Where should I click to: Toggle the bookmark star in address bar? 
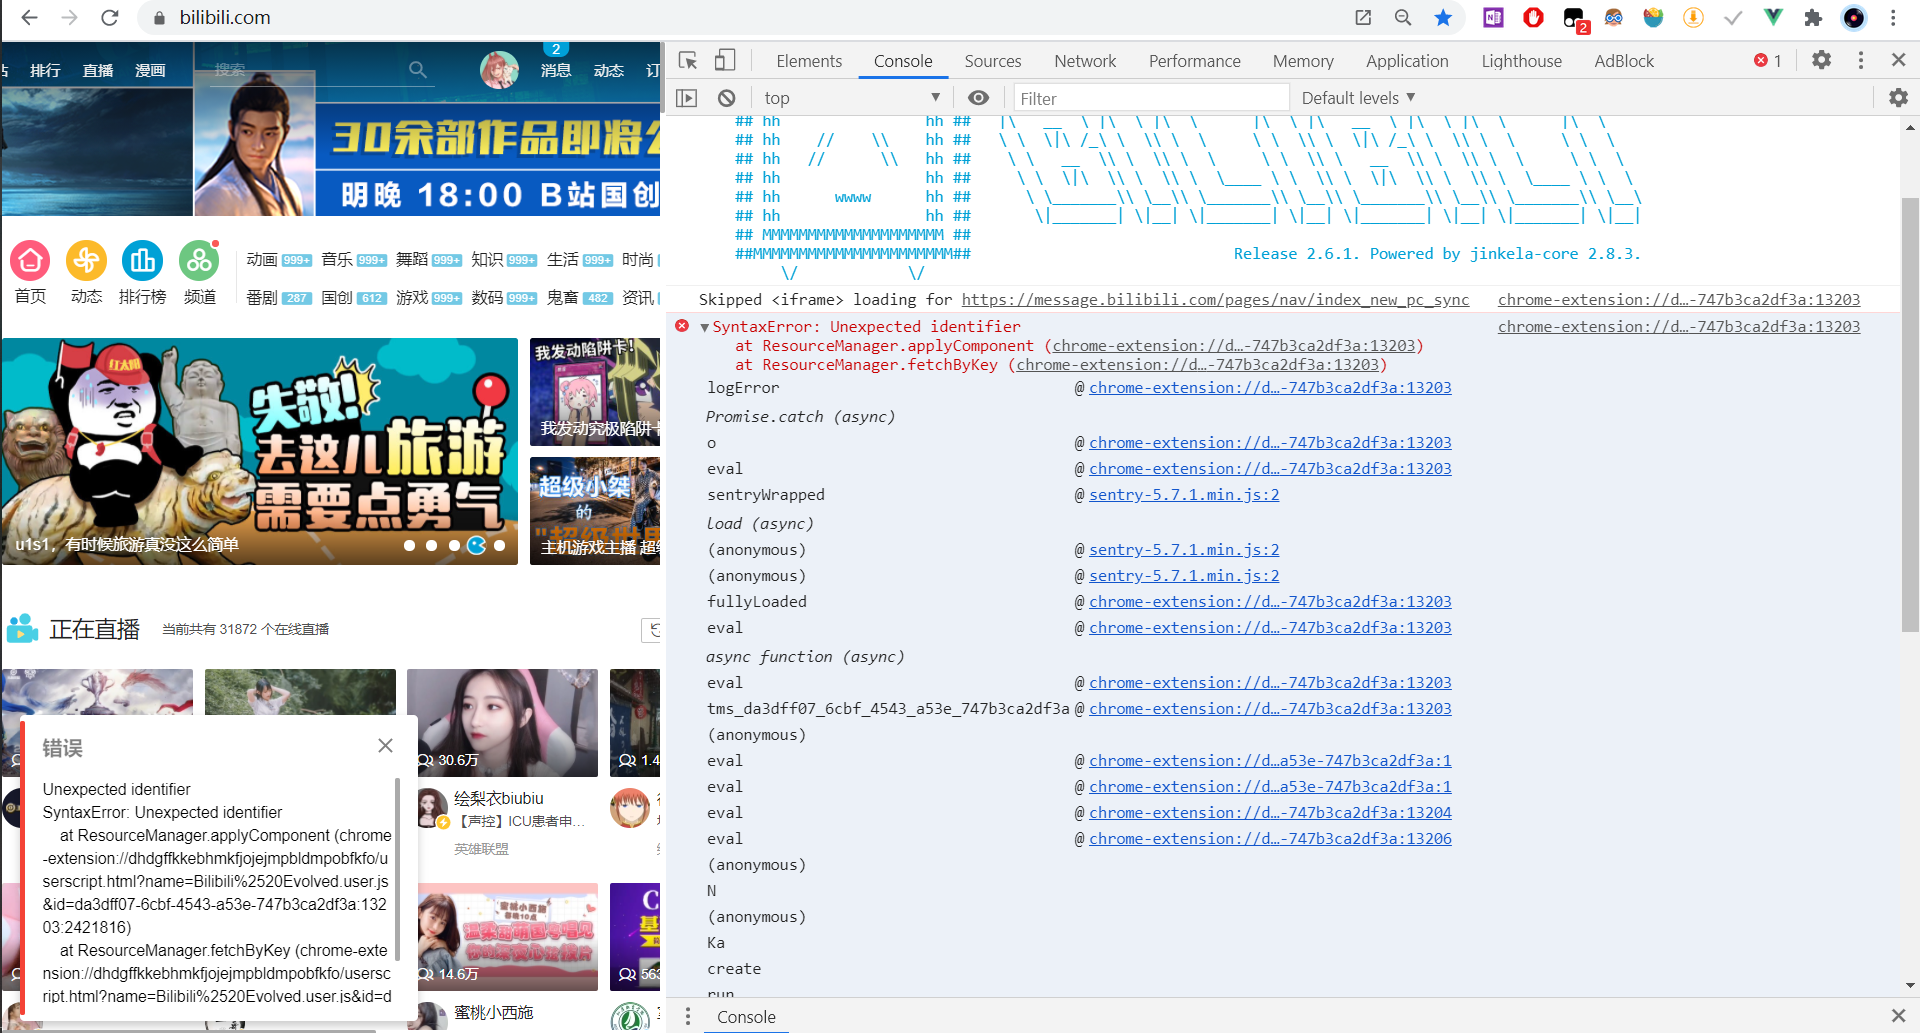1444,17
